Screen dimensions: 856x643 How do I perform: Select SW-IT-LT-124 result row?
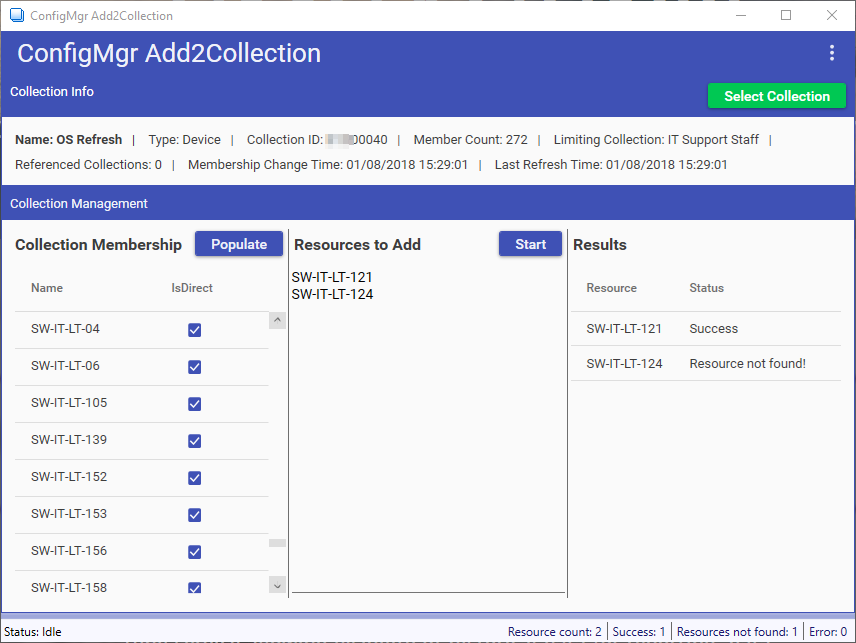pos(706,364)
